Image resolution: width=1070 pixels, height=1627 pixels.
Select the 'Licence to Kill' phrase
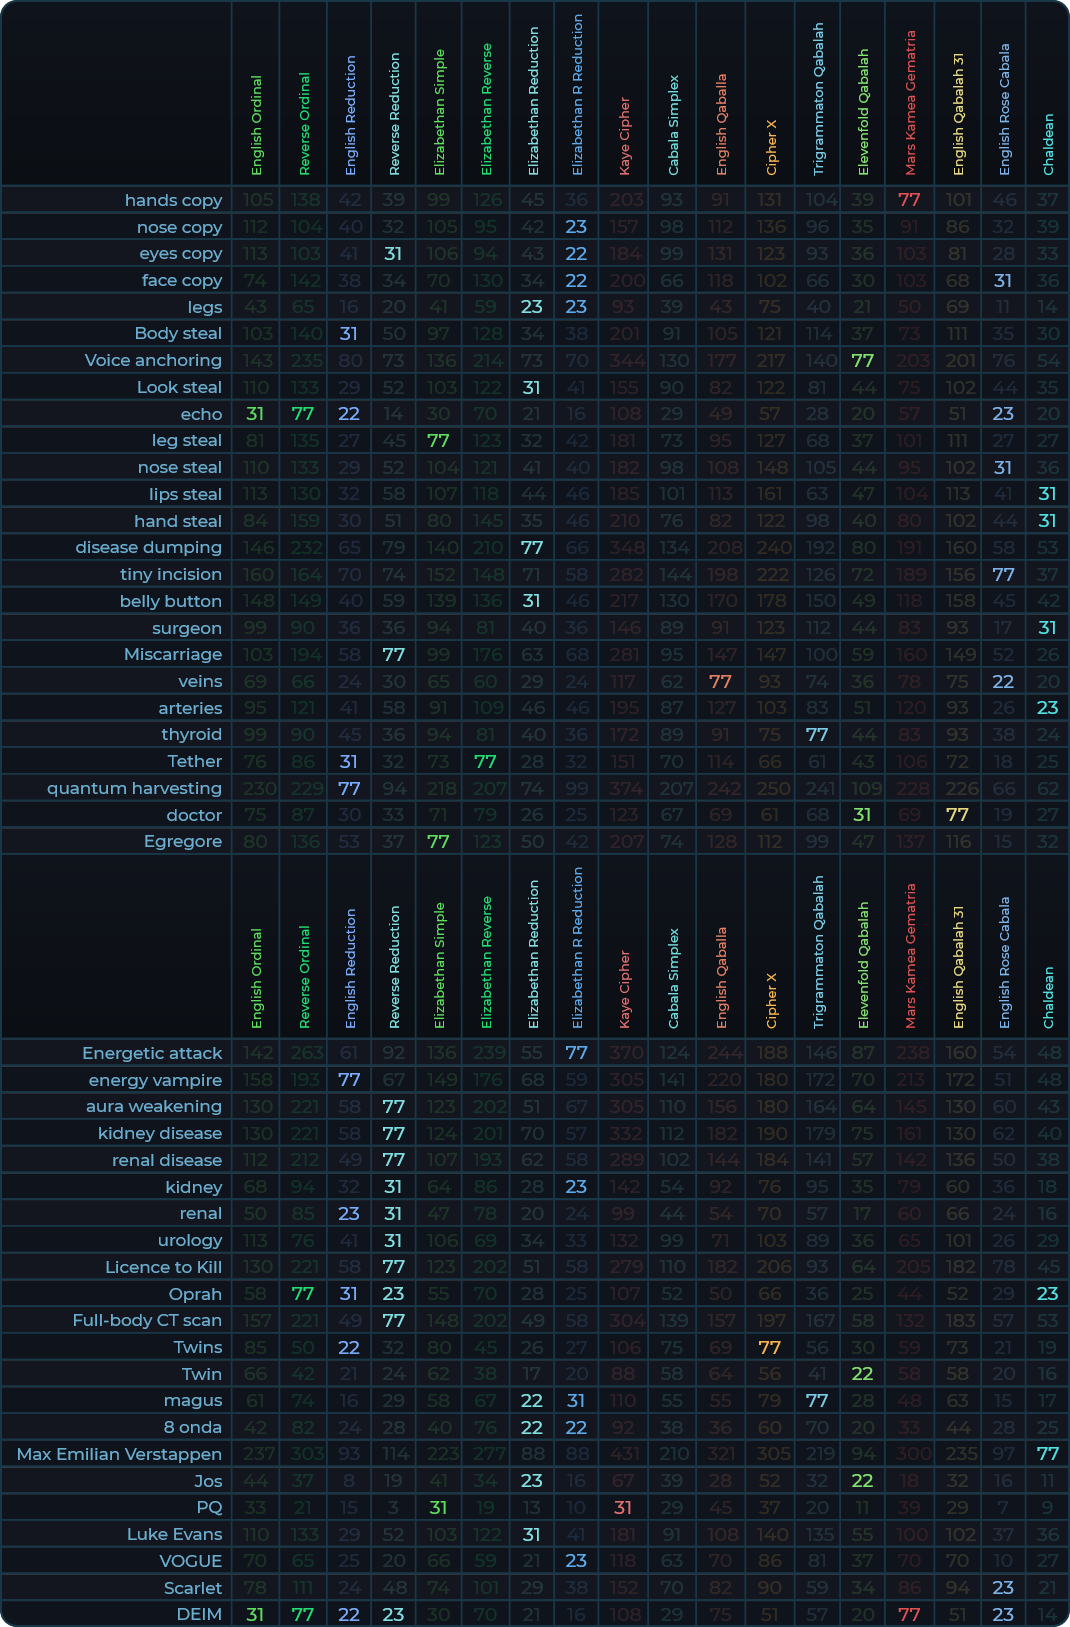point(163,1267)
